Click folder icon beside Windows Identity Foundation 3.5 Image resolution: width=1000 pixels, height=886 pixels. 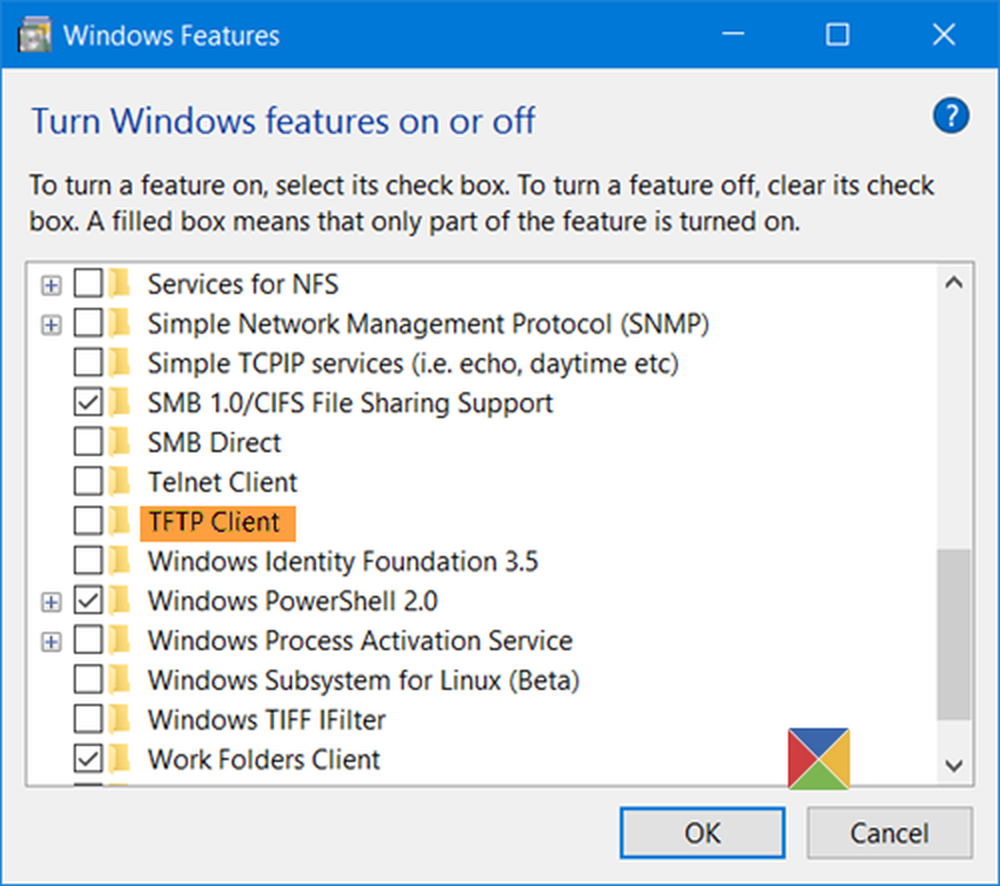(121, 561)
